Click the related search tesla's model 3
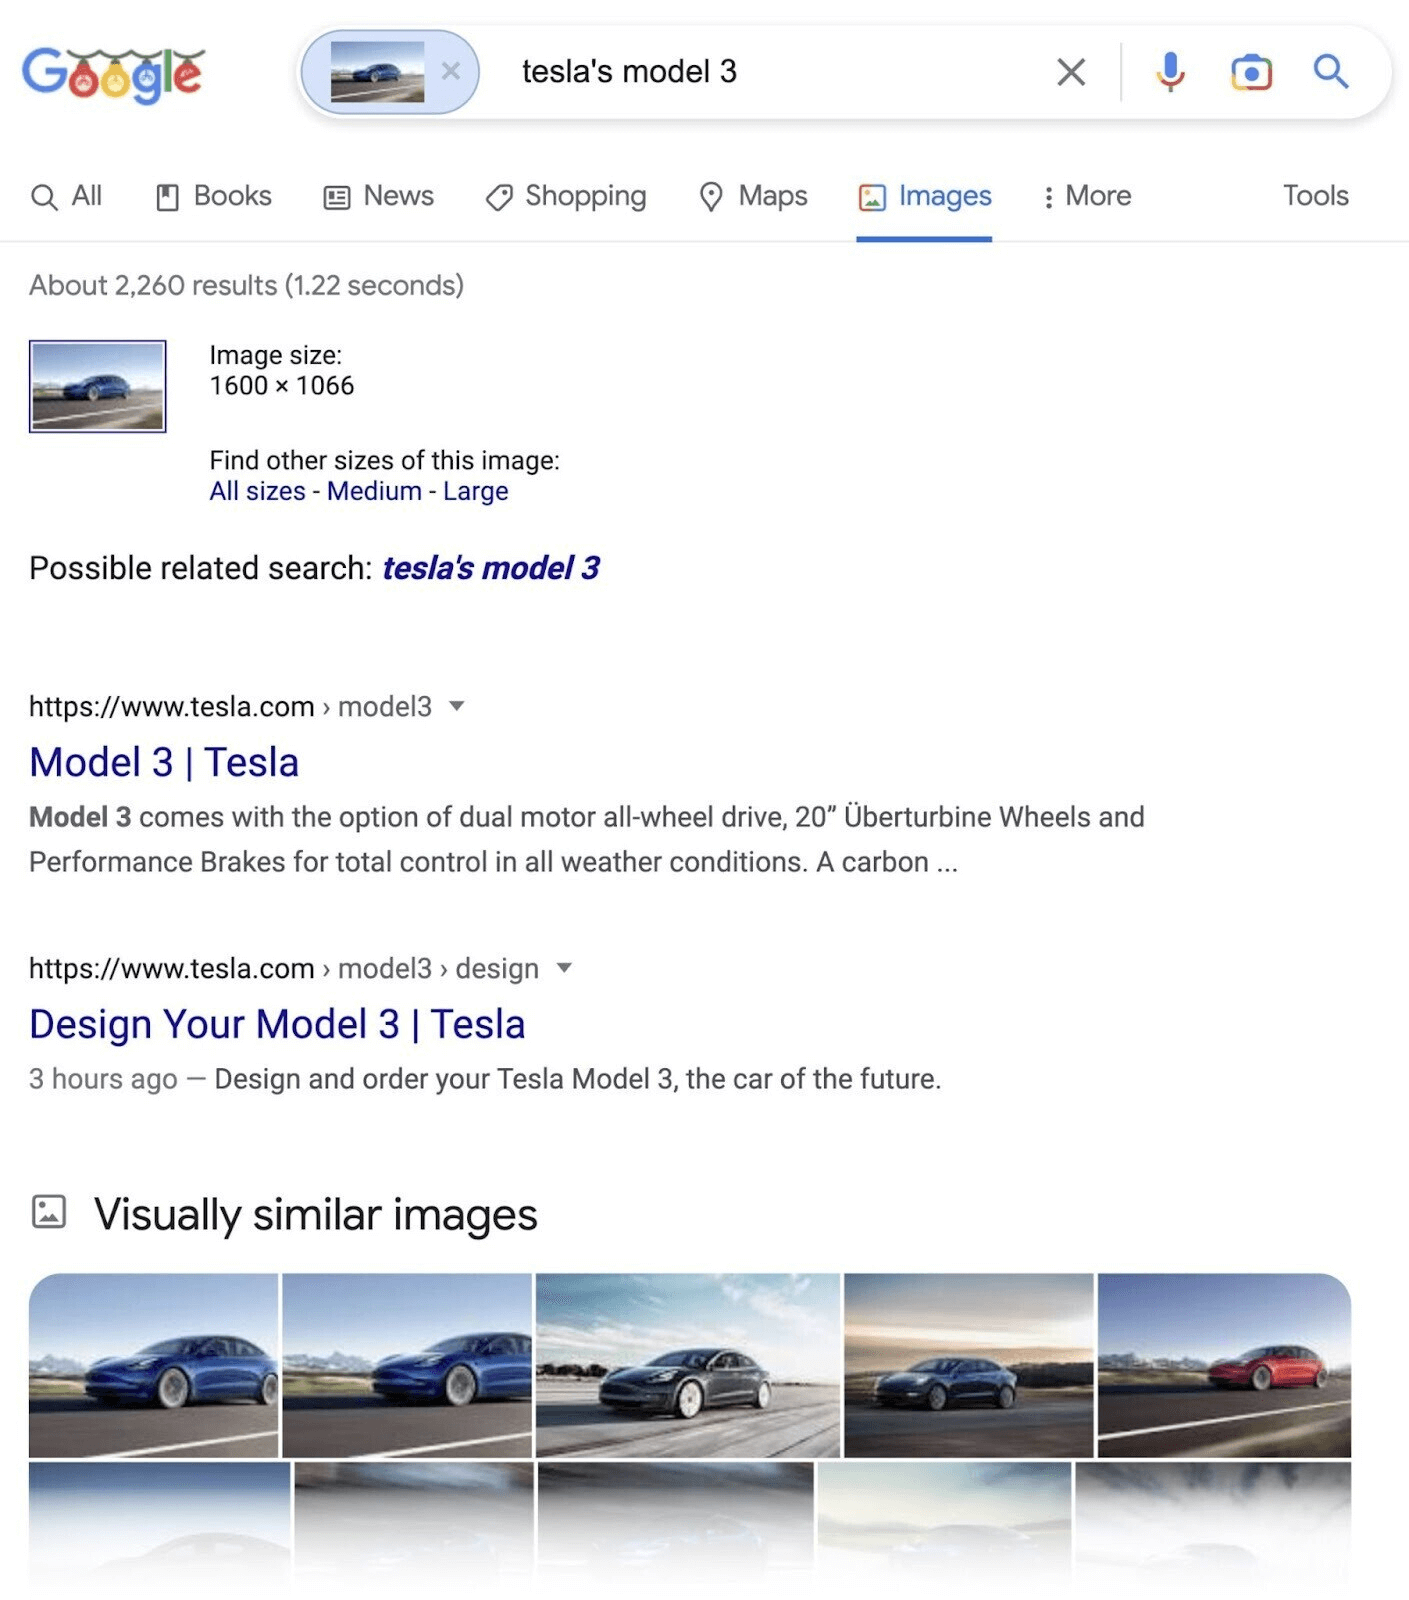 pyautogui.click(x=491, y=568)
